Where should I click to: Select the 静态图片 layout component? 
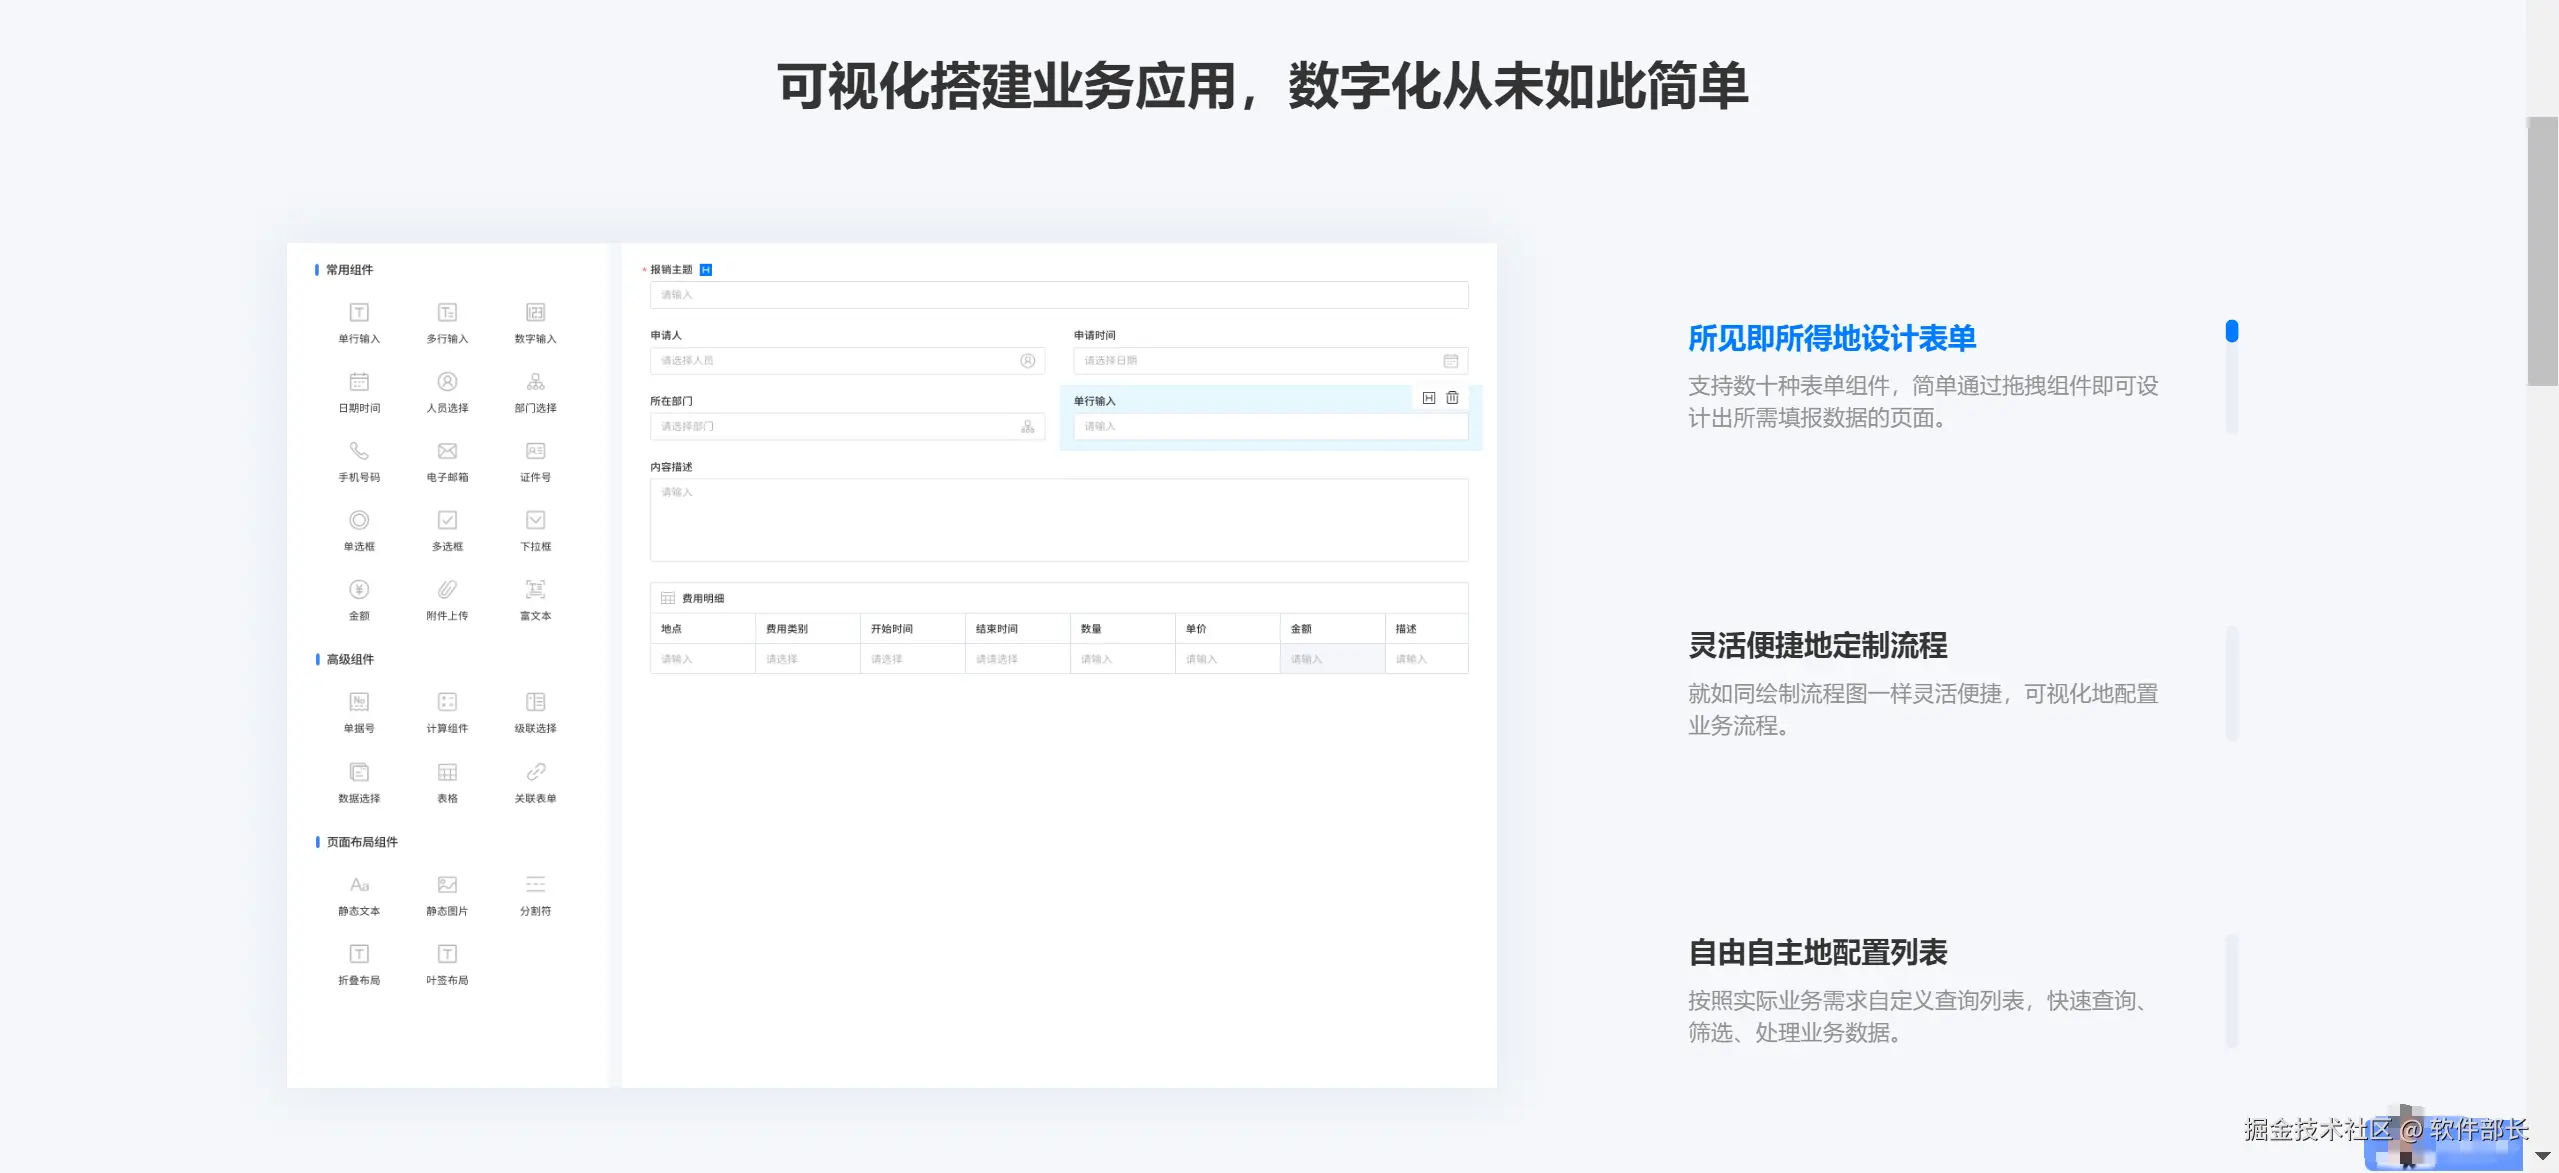tap(447, 885)
